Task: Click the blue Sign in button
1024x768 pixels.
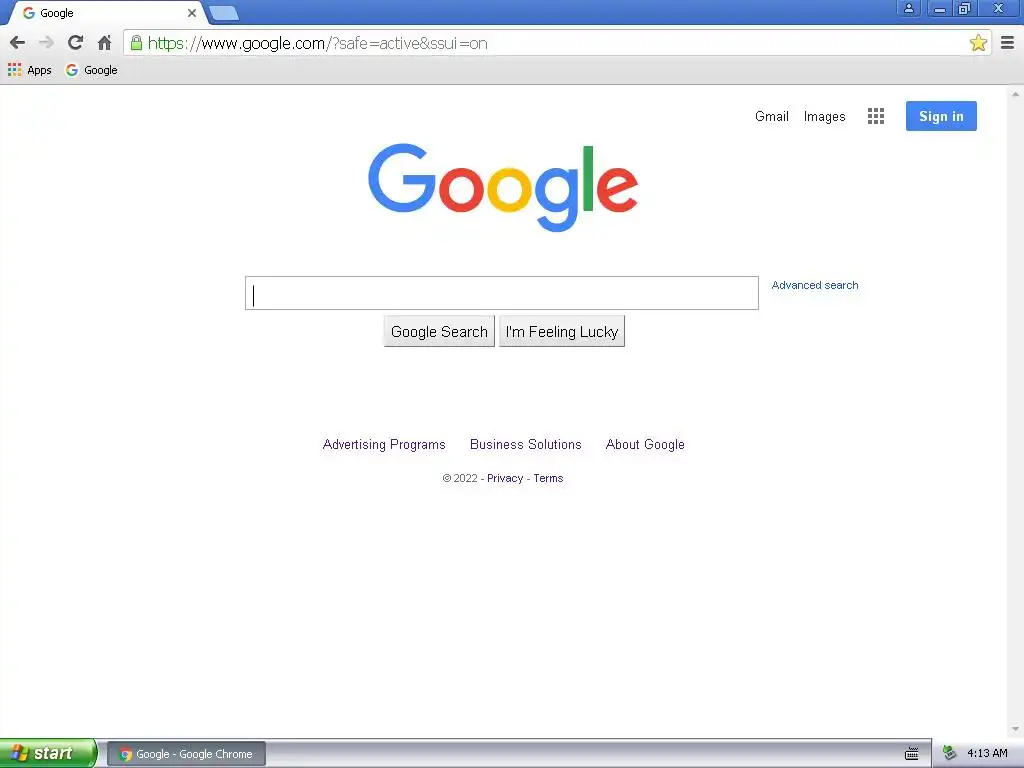Action: point(941,116)
